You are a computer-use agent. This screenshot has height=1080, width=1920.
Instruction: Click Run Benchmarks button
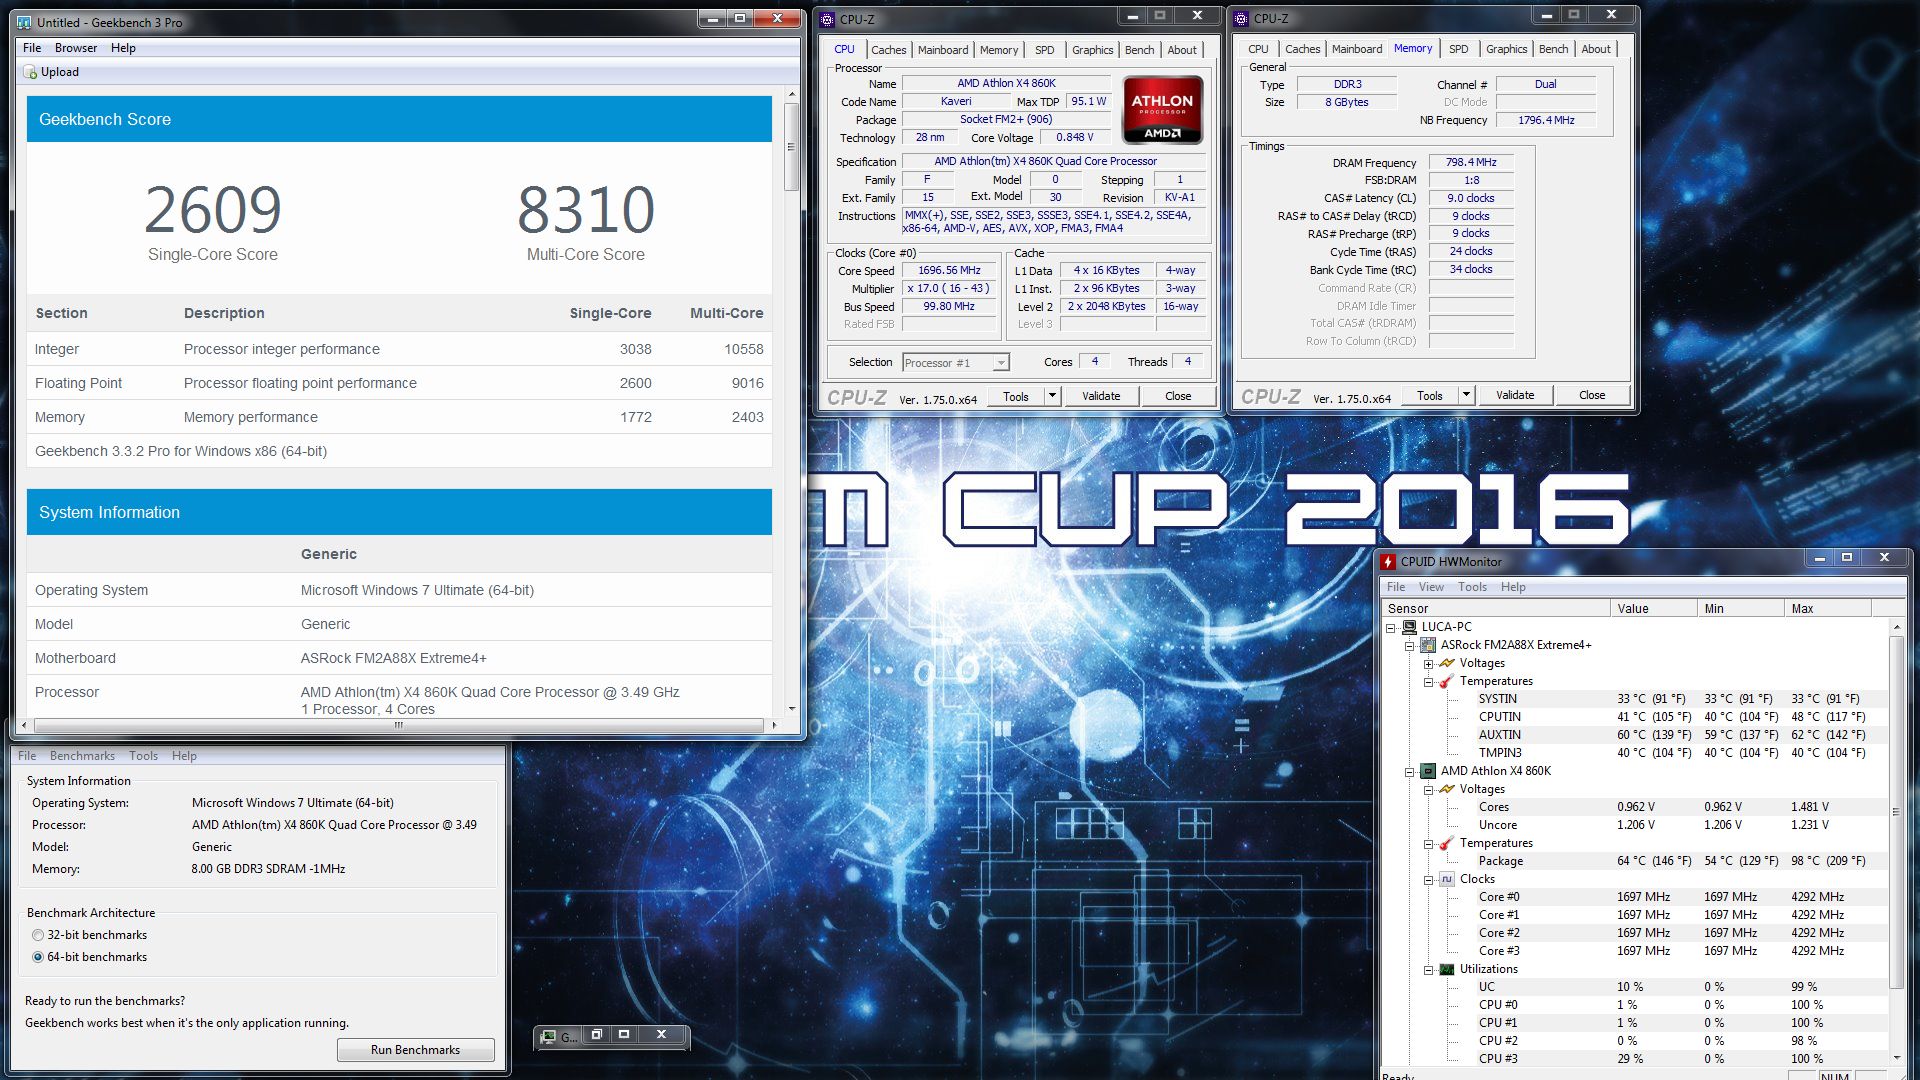(x=415, y=1050)
